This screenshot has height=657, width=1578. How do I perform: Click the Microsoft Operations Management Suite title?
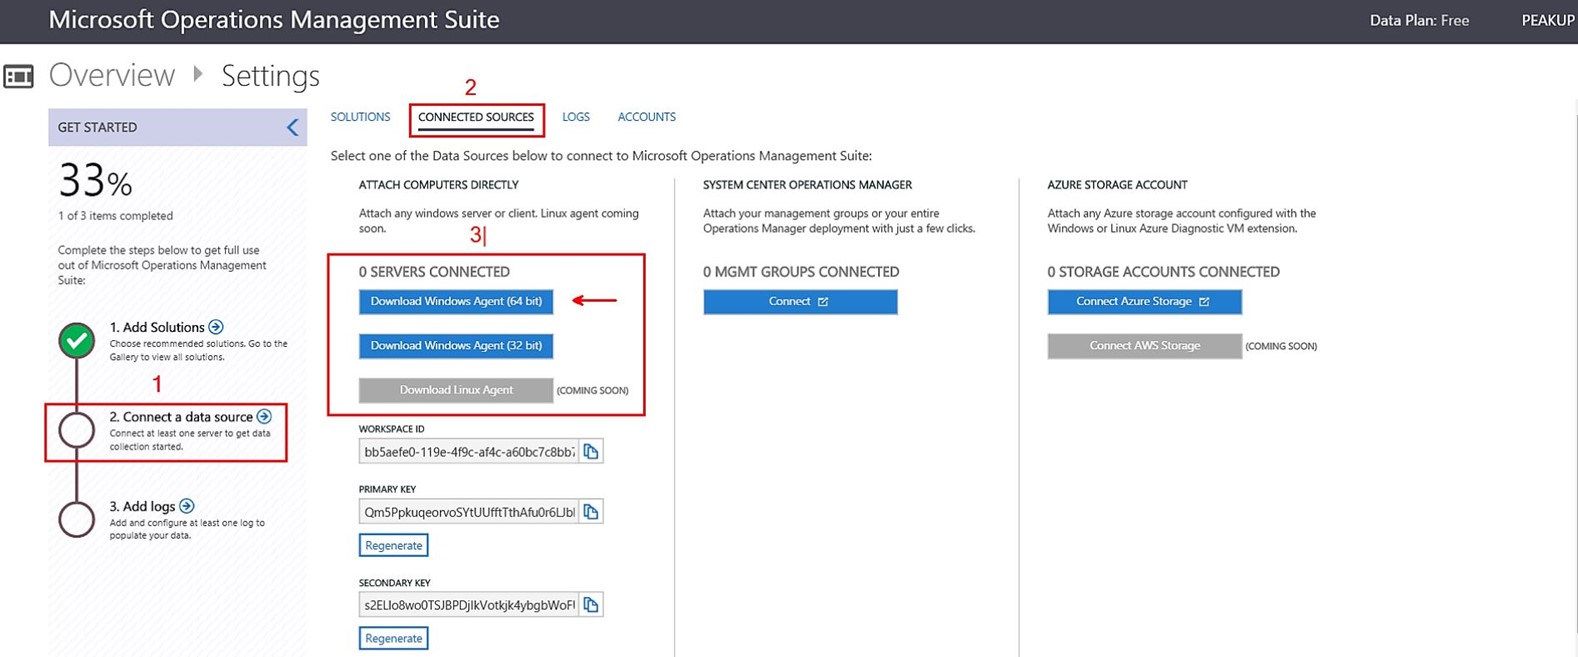274,20
